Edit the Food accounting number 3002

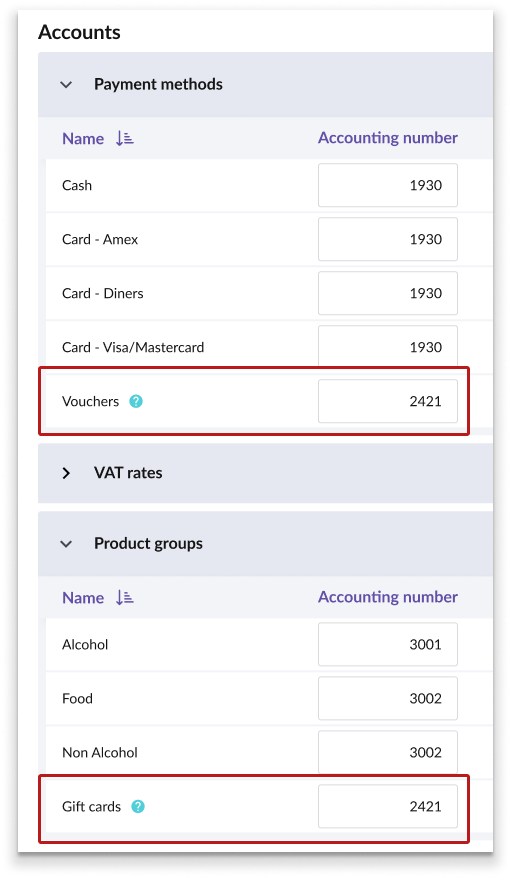[388, 698]
